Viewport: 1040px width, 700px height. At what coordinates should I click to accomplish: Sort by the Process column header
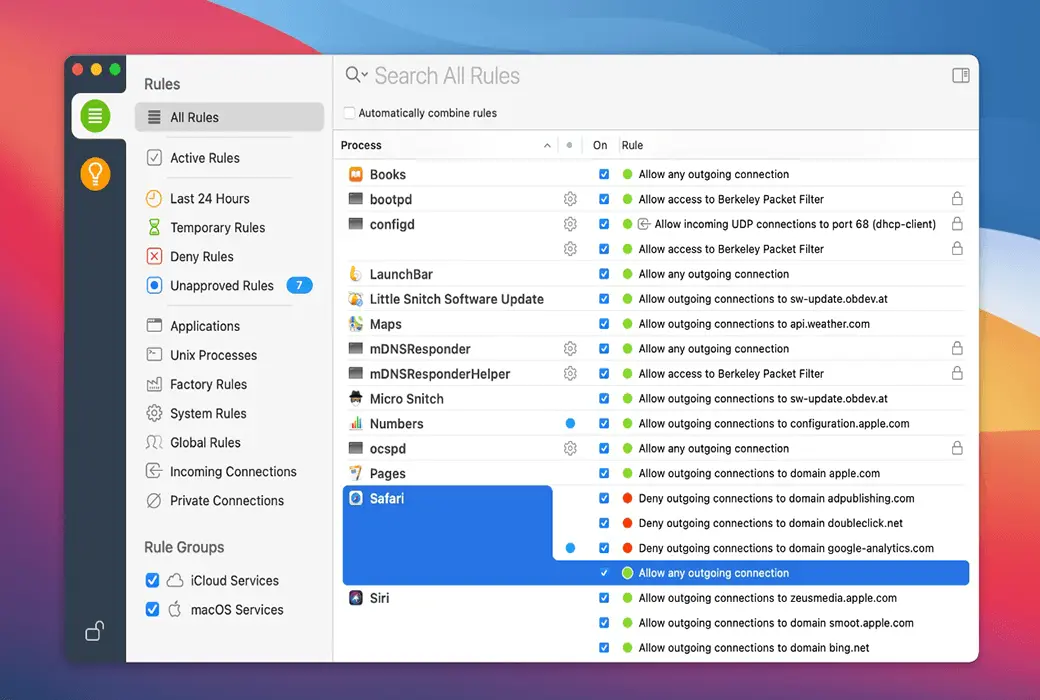[x=445, y=145]
